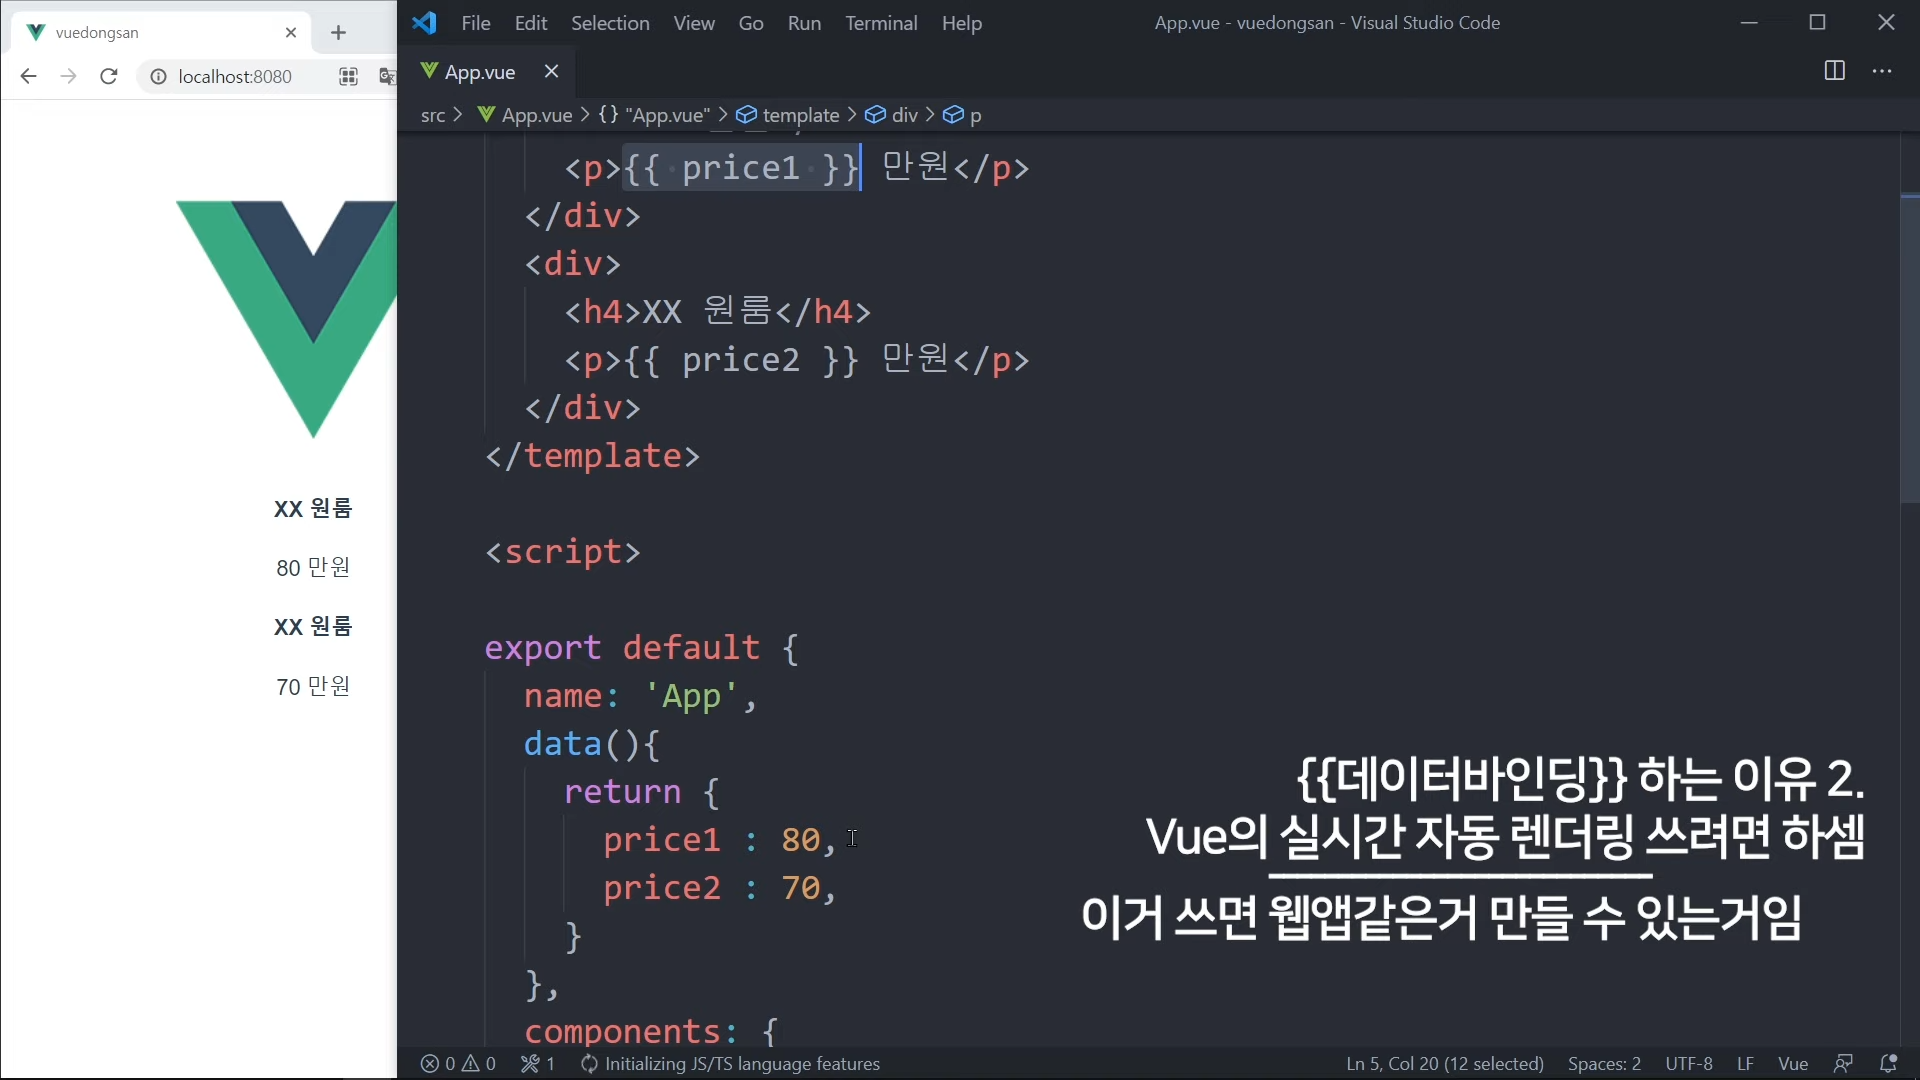Change indentation via Spaces: 2
Image resolution: width=1920 pixels, height=1080 pixels.
click(1604, 1063)
